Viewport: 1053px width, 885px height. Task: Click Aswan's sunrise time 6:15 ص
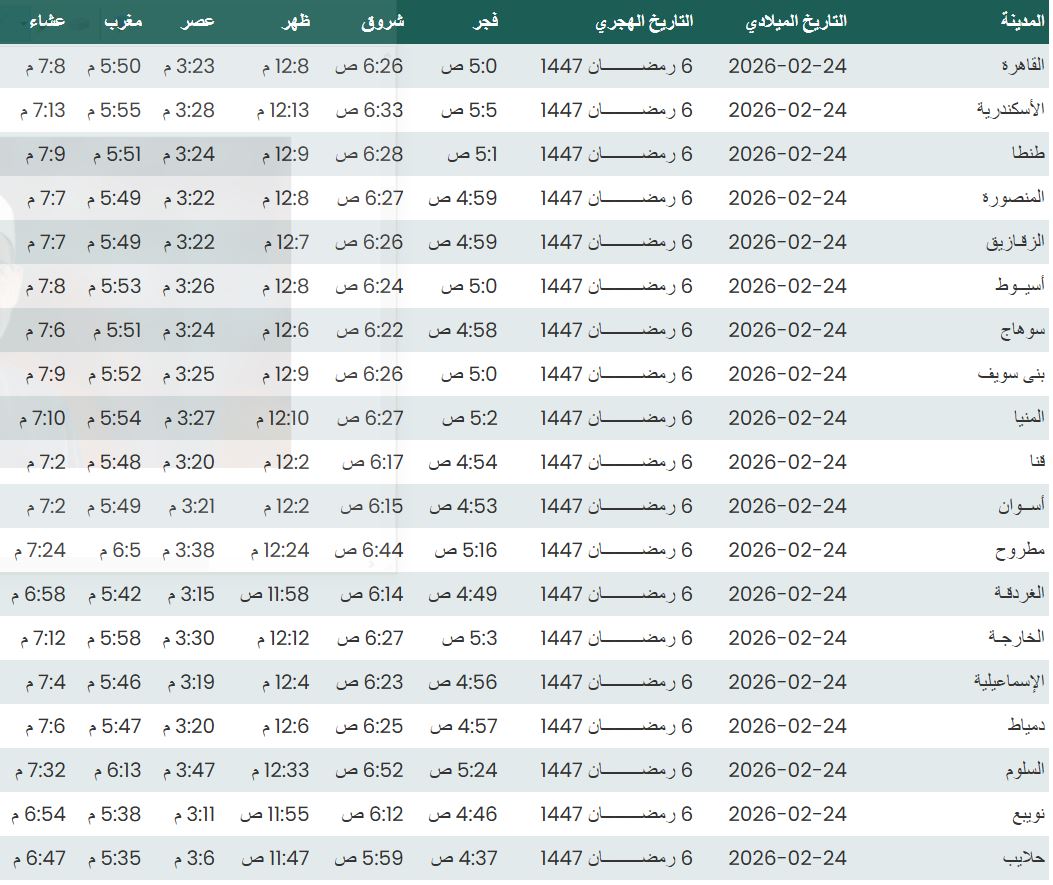[371, 506]
